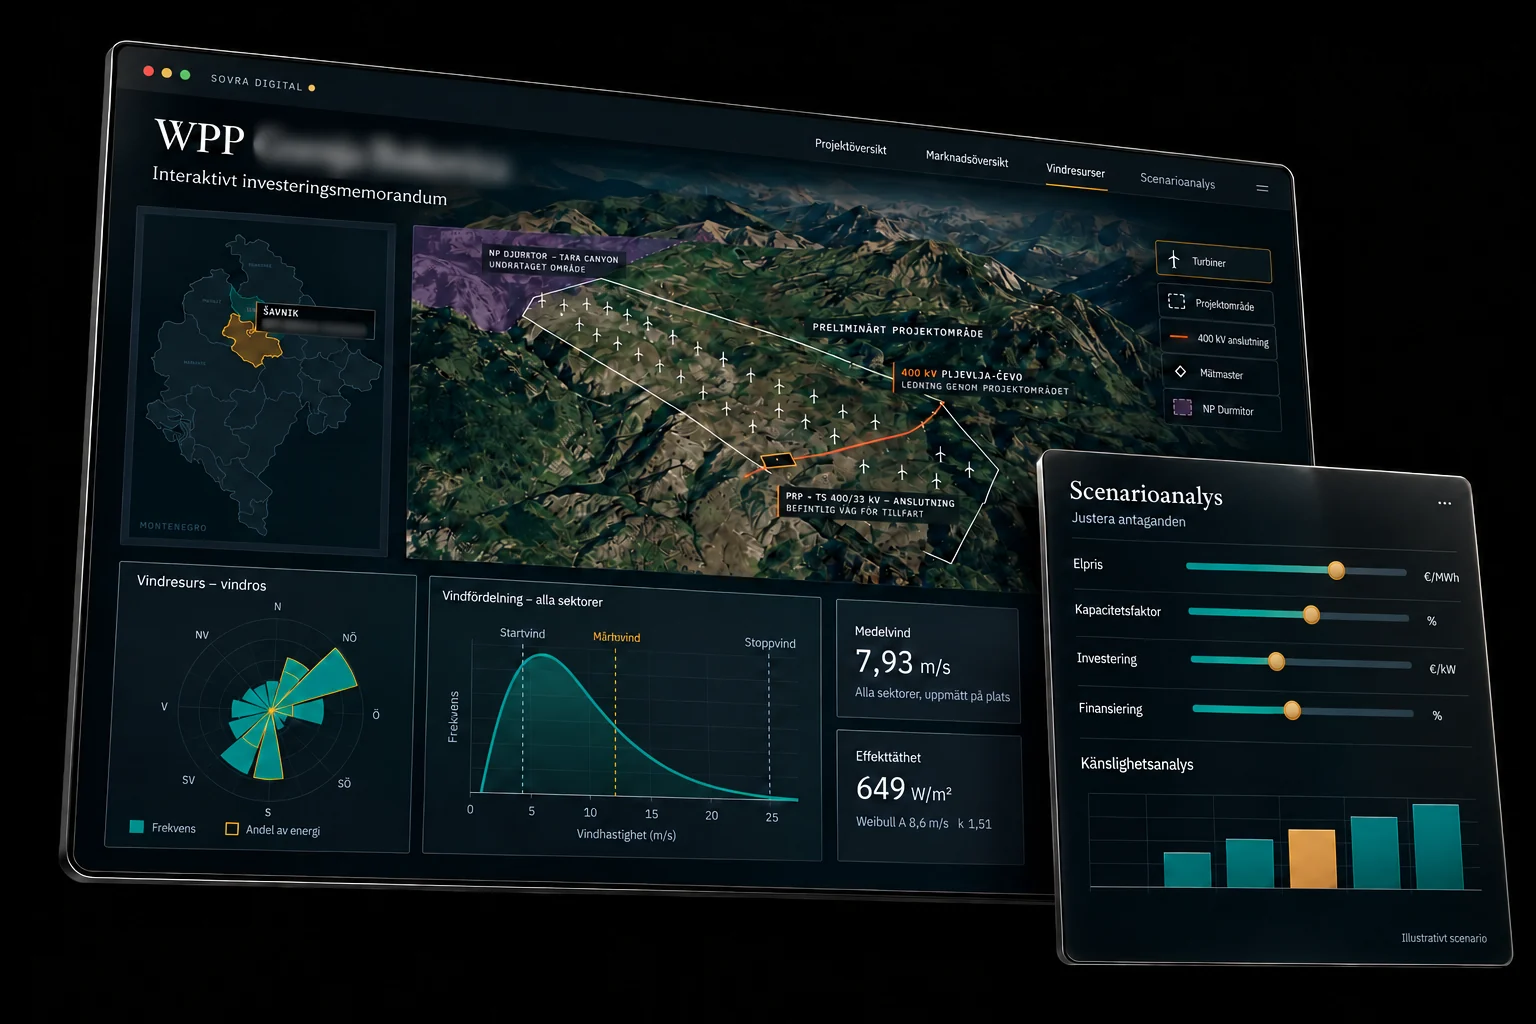Click the Andel av energi legend square
The height and width of the screenshot is (1024, 1536).
tap(232, 829)
